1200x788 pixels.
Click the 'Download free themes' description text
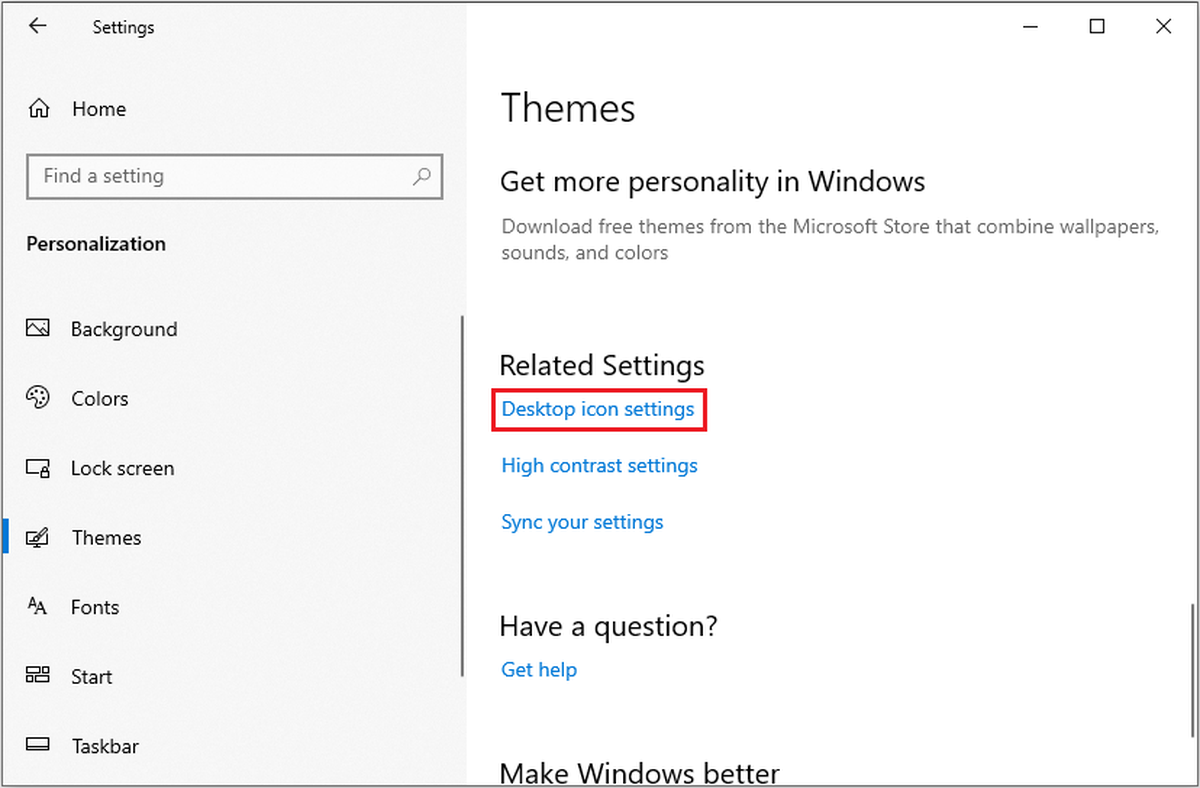point(831,240)
